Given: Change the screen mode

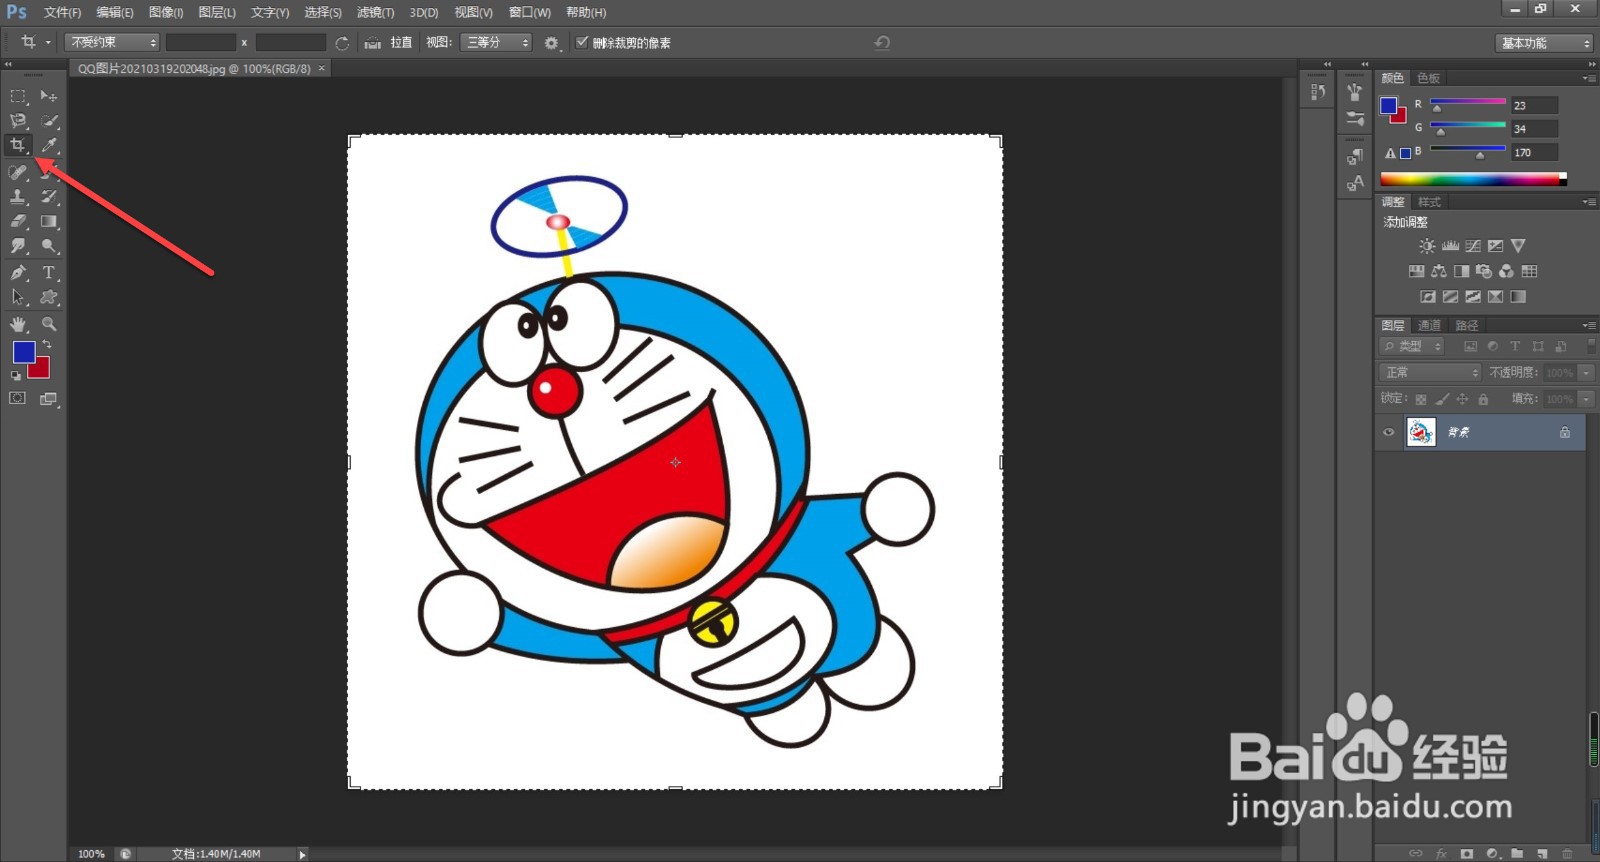Looking at the screenshot, I should click(48, 398).
